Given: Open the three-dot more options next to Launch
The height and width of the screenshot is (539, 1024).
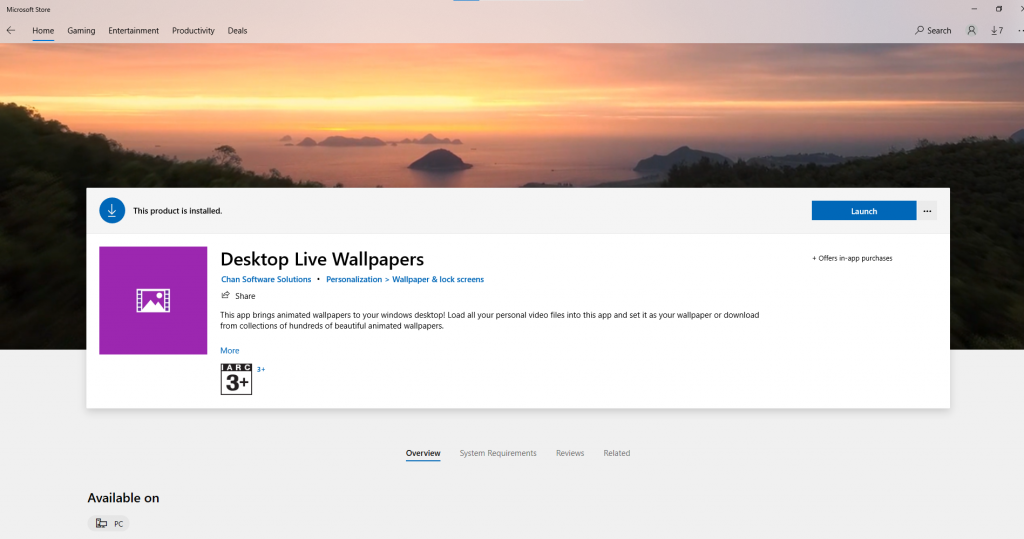Looking at the screenshot, I should 927,211.
